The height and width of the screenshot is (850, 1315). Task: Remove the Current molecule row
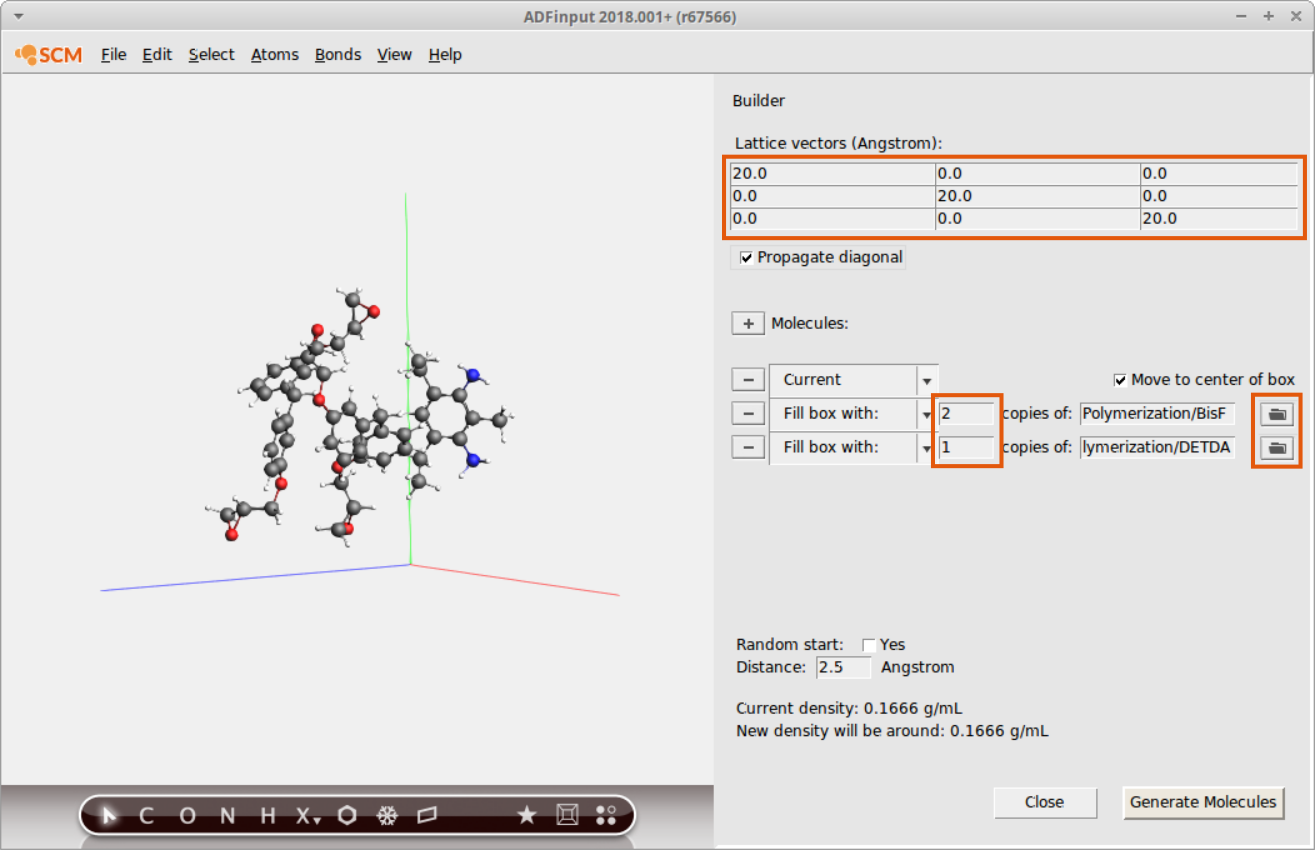click(x=748, y=380)
